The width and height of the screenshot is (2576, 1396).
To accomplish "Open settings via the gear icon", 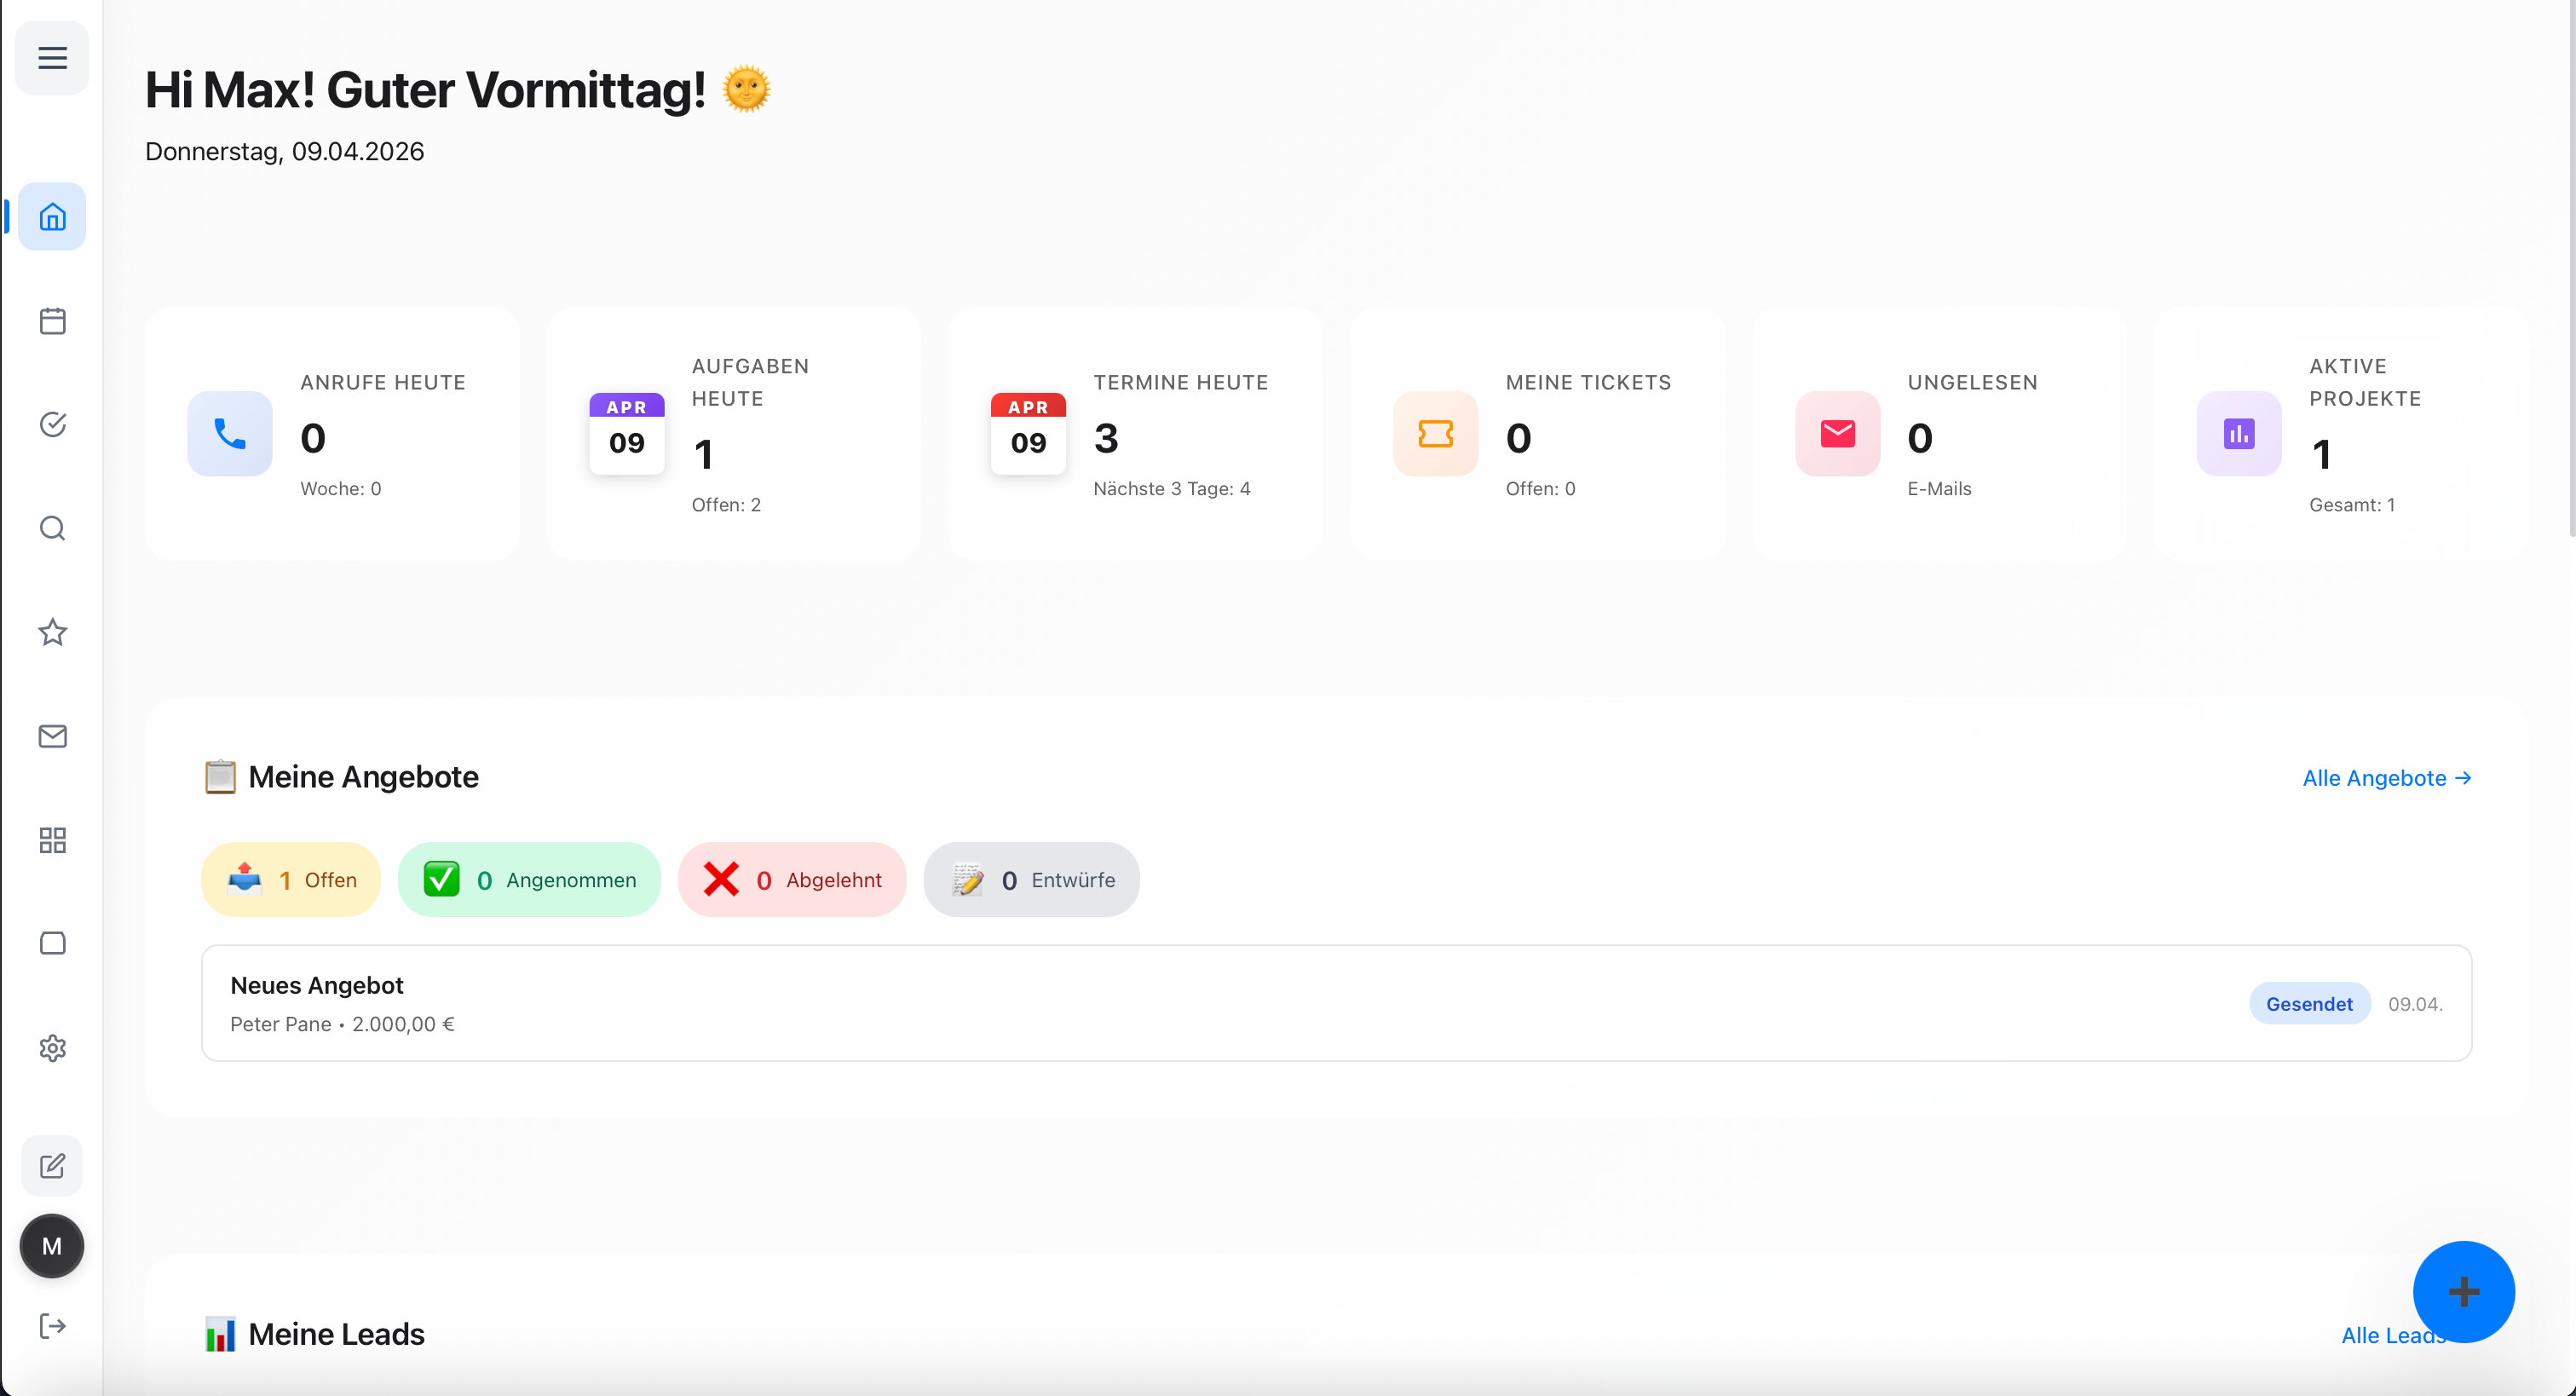I will click(x=52, y=1048).
